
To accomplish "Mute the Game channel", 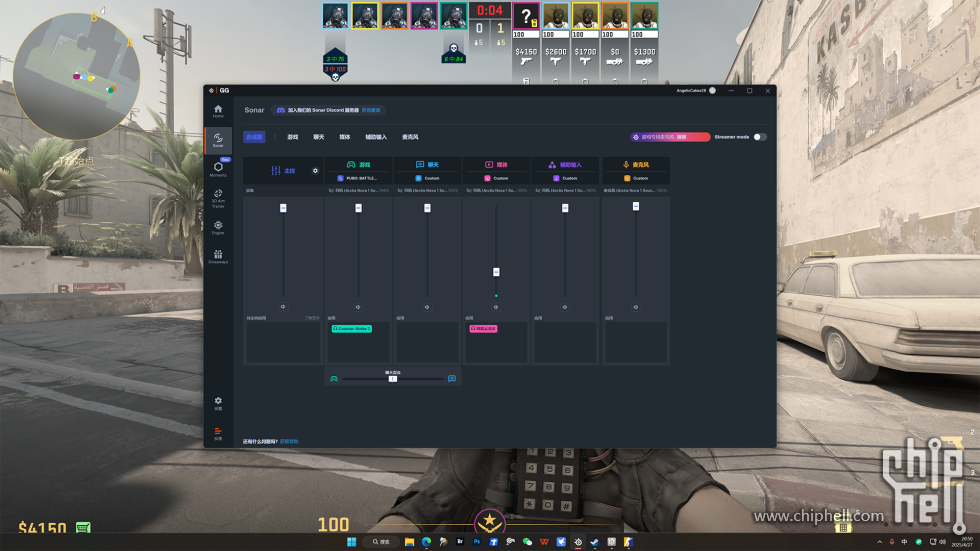I will click(358, 307).
